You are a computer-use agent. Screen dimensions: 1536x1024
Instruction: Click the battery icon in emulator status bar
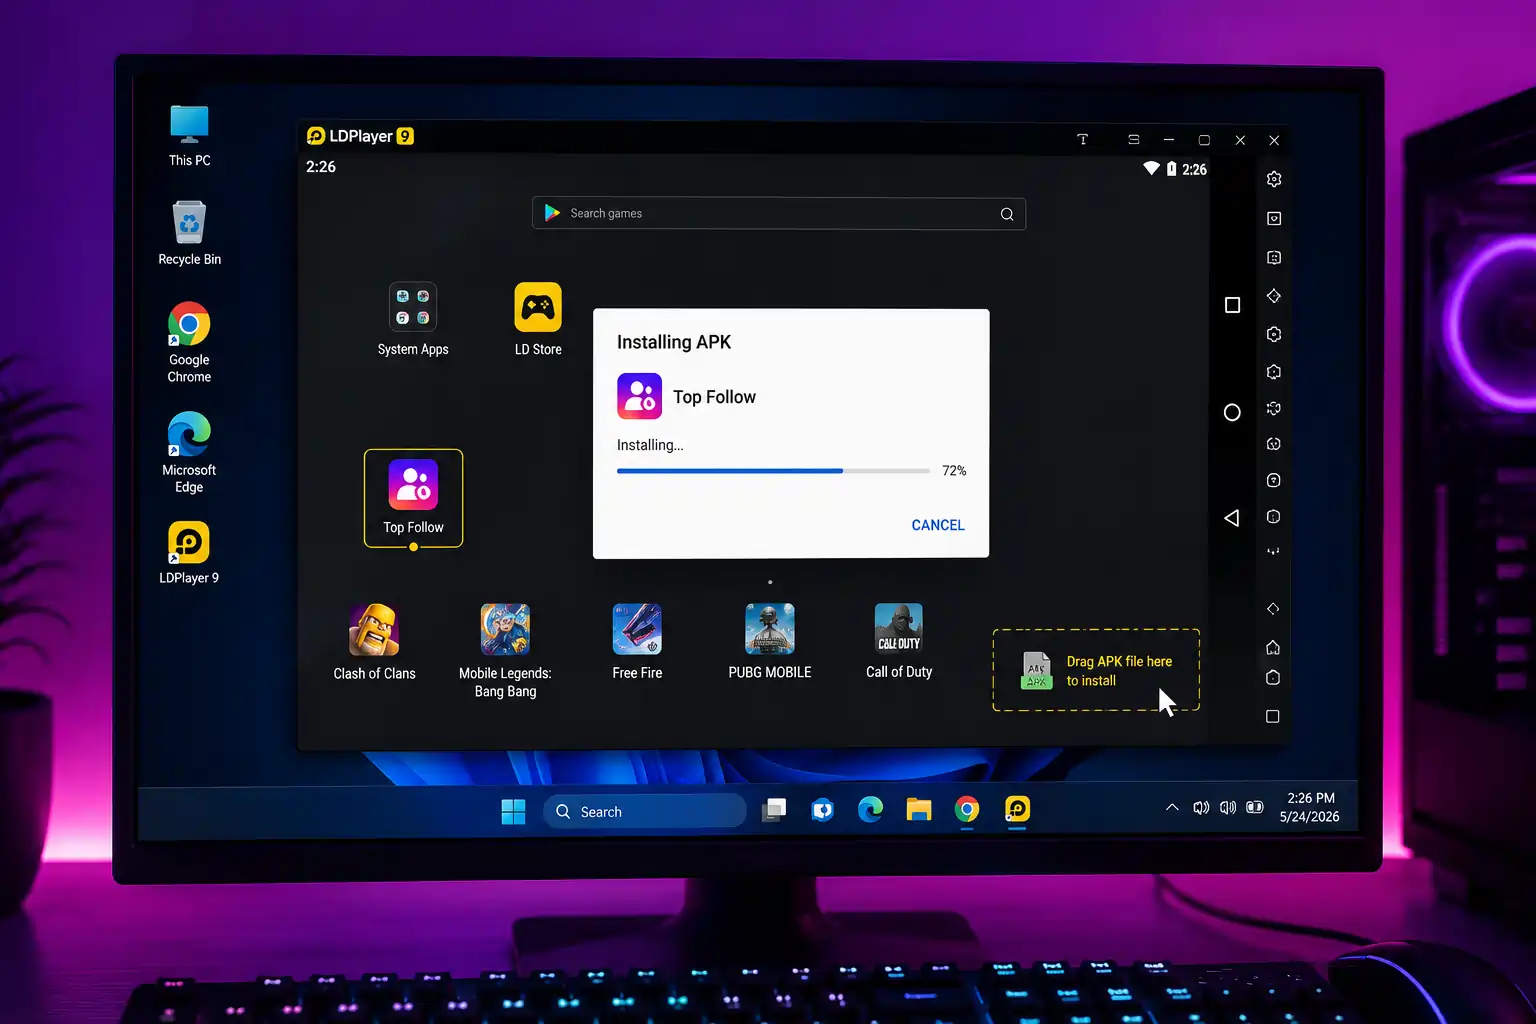[1171, 169]
